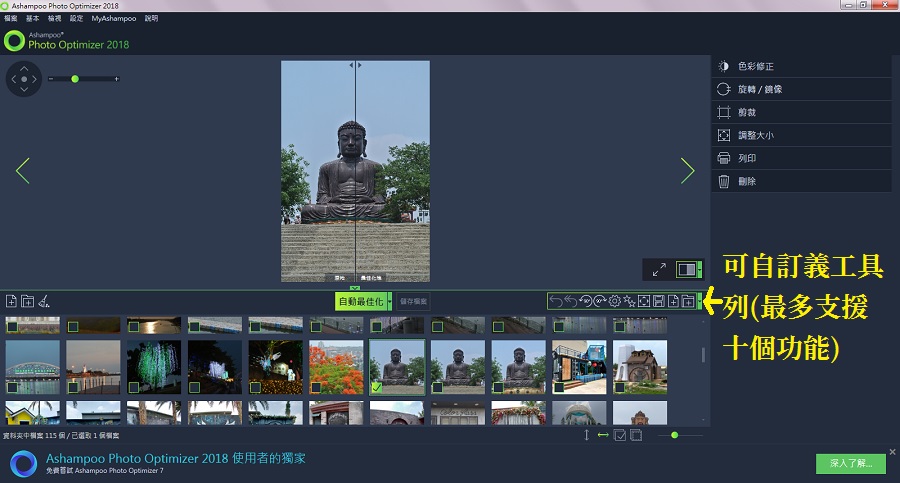Click the horizontal green arrows icon
This screenshot has width=900, height=483.
(x=603, y=435)
